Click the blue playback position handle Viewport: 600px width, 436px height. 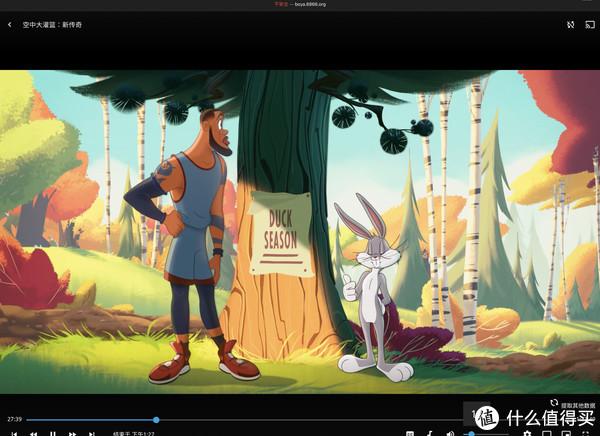pos(156,420)
